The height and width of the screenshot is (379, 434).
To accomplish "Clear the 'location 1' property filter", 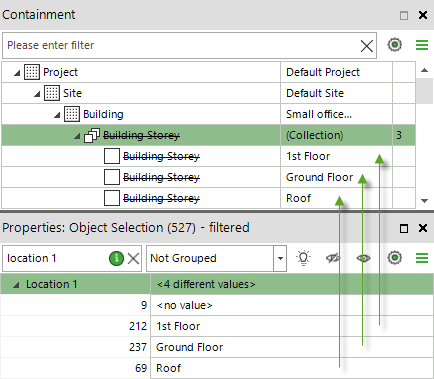I will pyautogui.click(x=133, y=258).
